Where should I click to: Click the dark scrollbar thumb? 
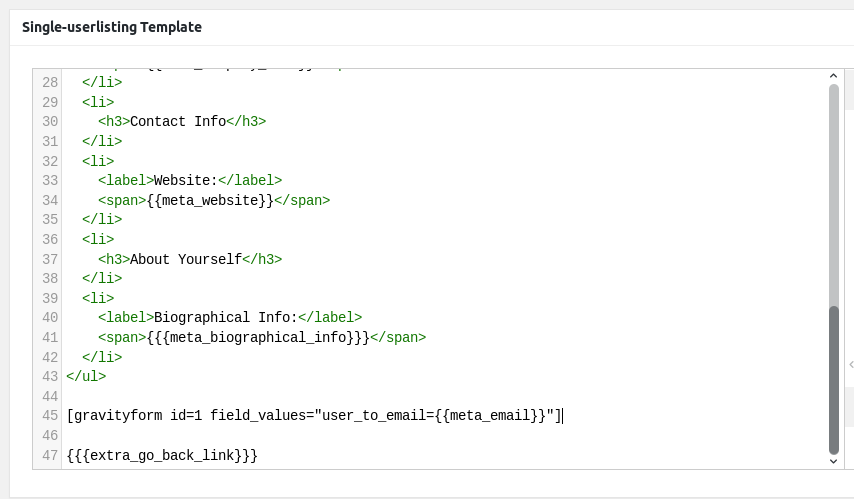(x=834, y=380)
